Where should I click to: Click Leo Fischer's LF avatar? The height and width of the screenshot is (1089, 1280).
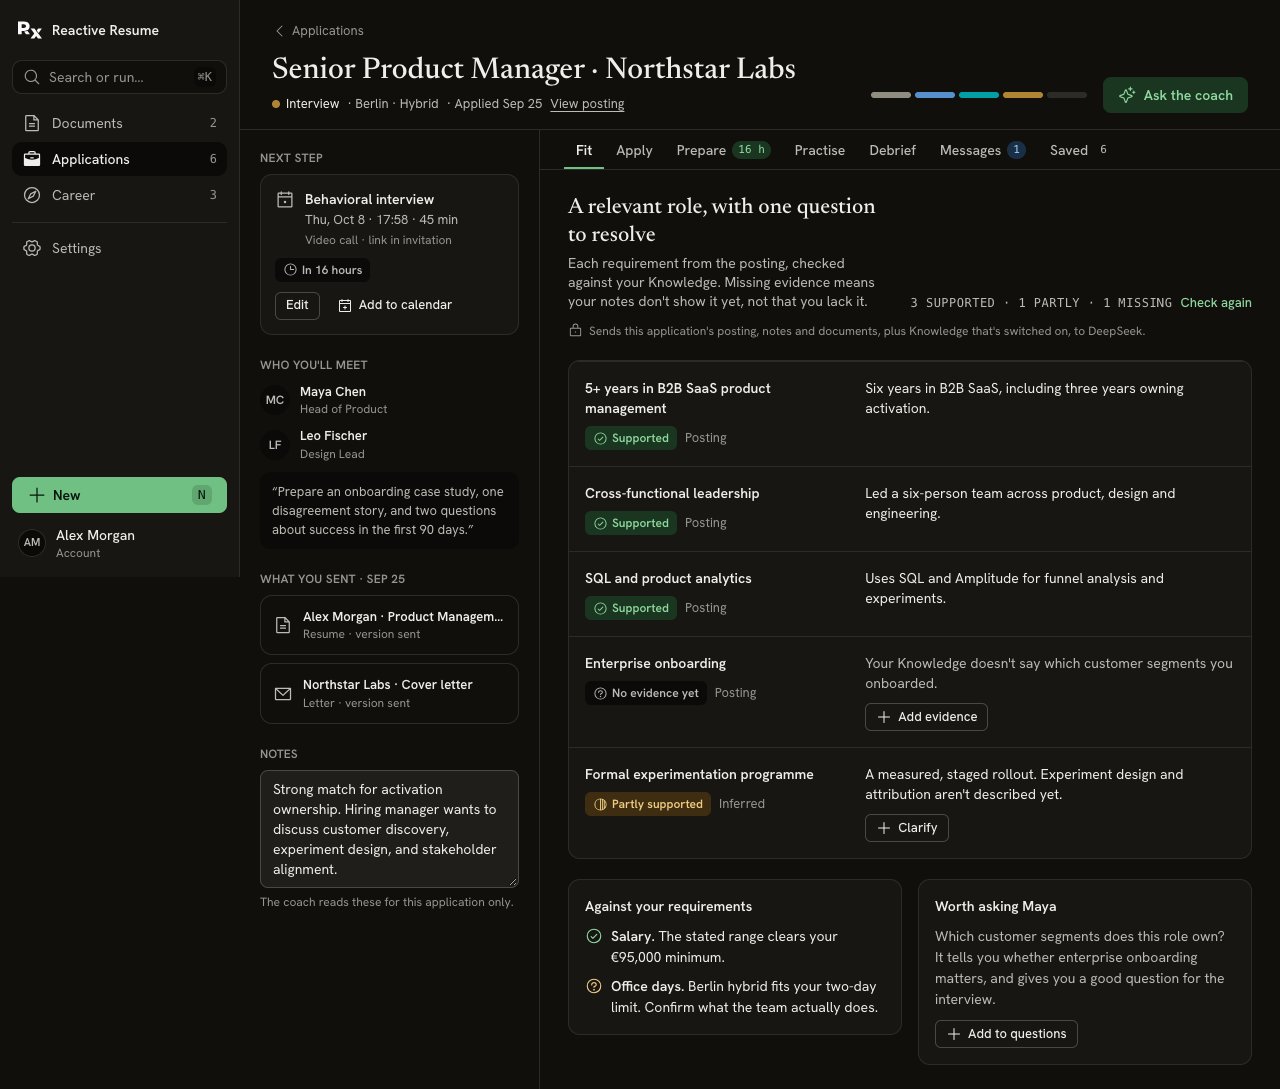pyautogui.click(x=275, y=445)
